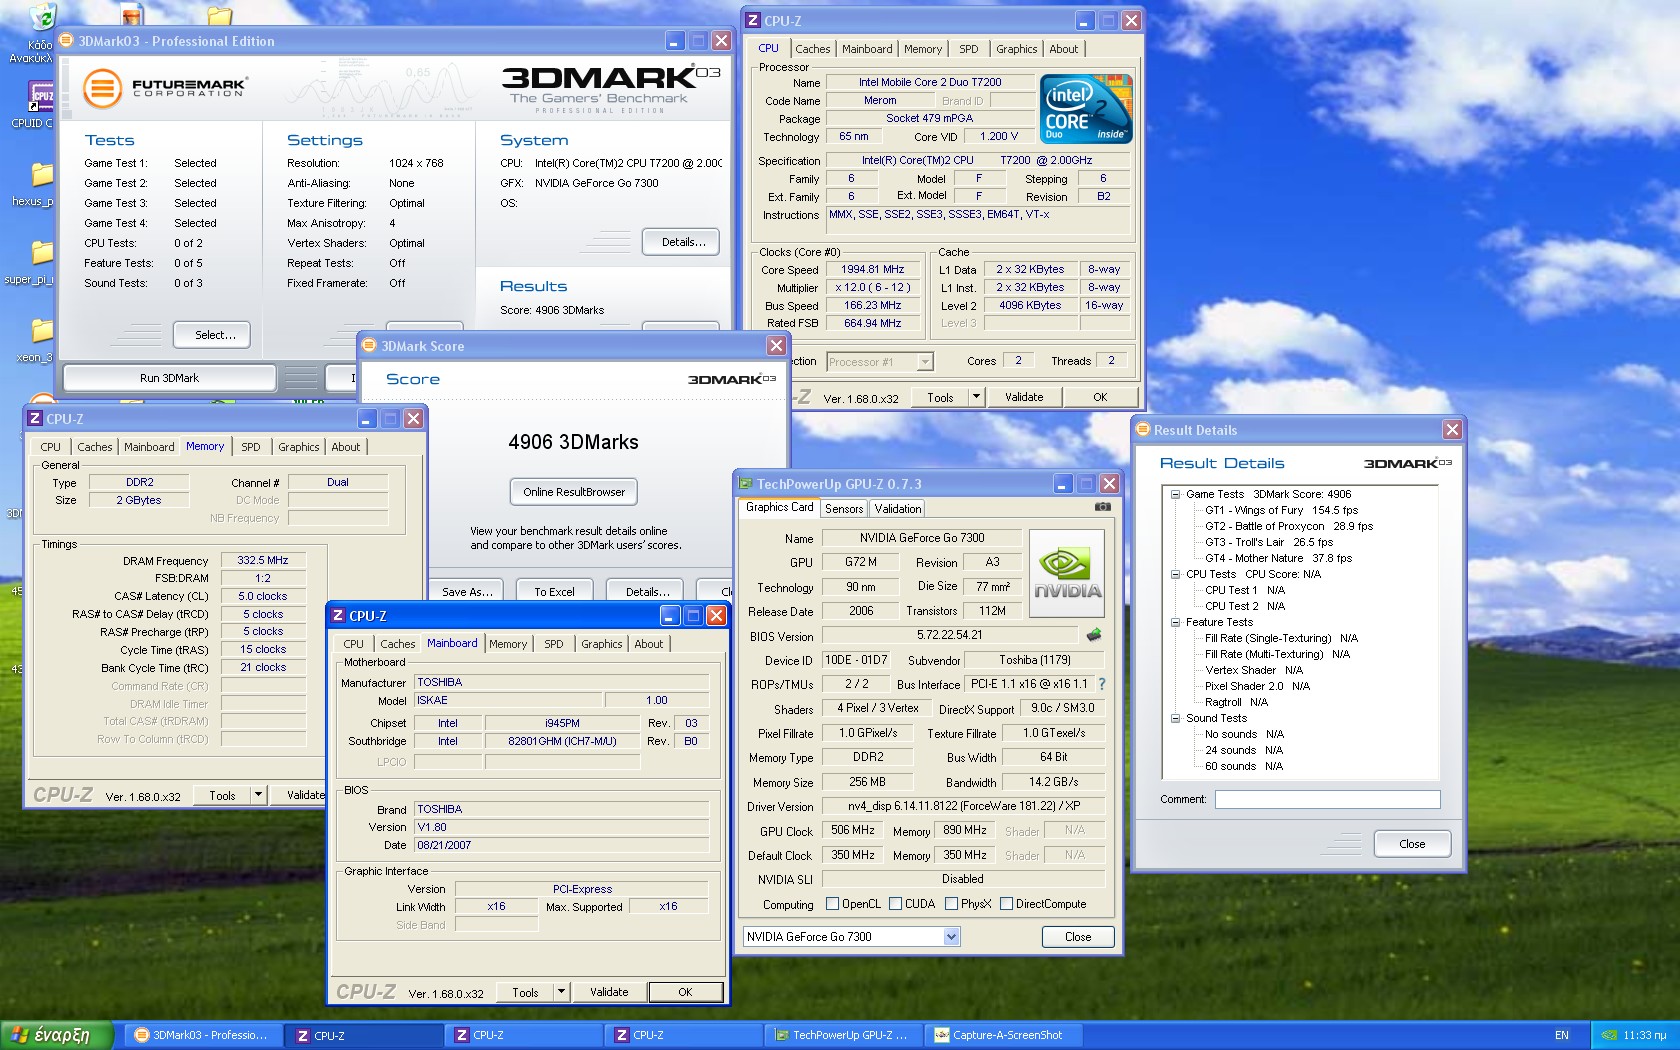Open the About tab in the CPU-Z CPU window
1680x1050 pixels.
coord(1063,49)
